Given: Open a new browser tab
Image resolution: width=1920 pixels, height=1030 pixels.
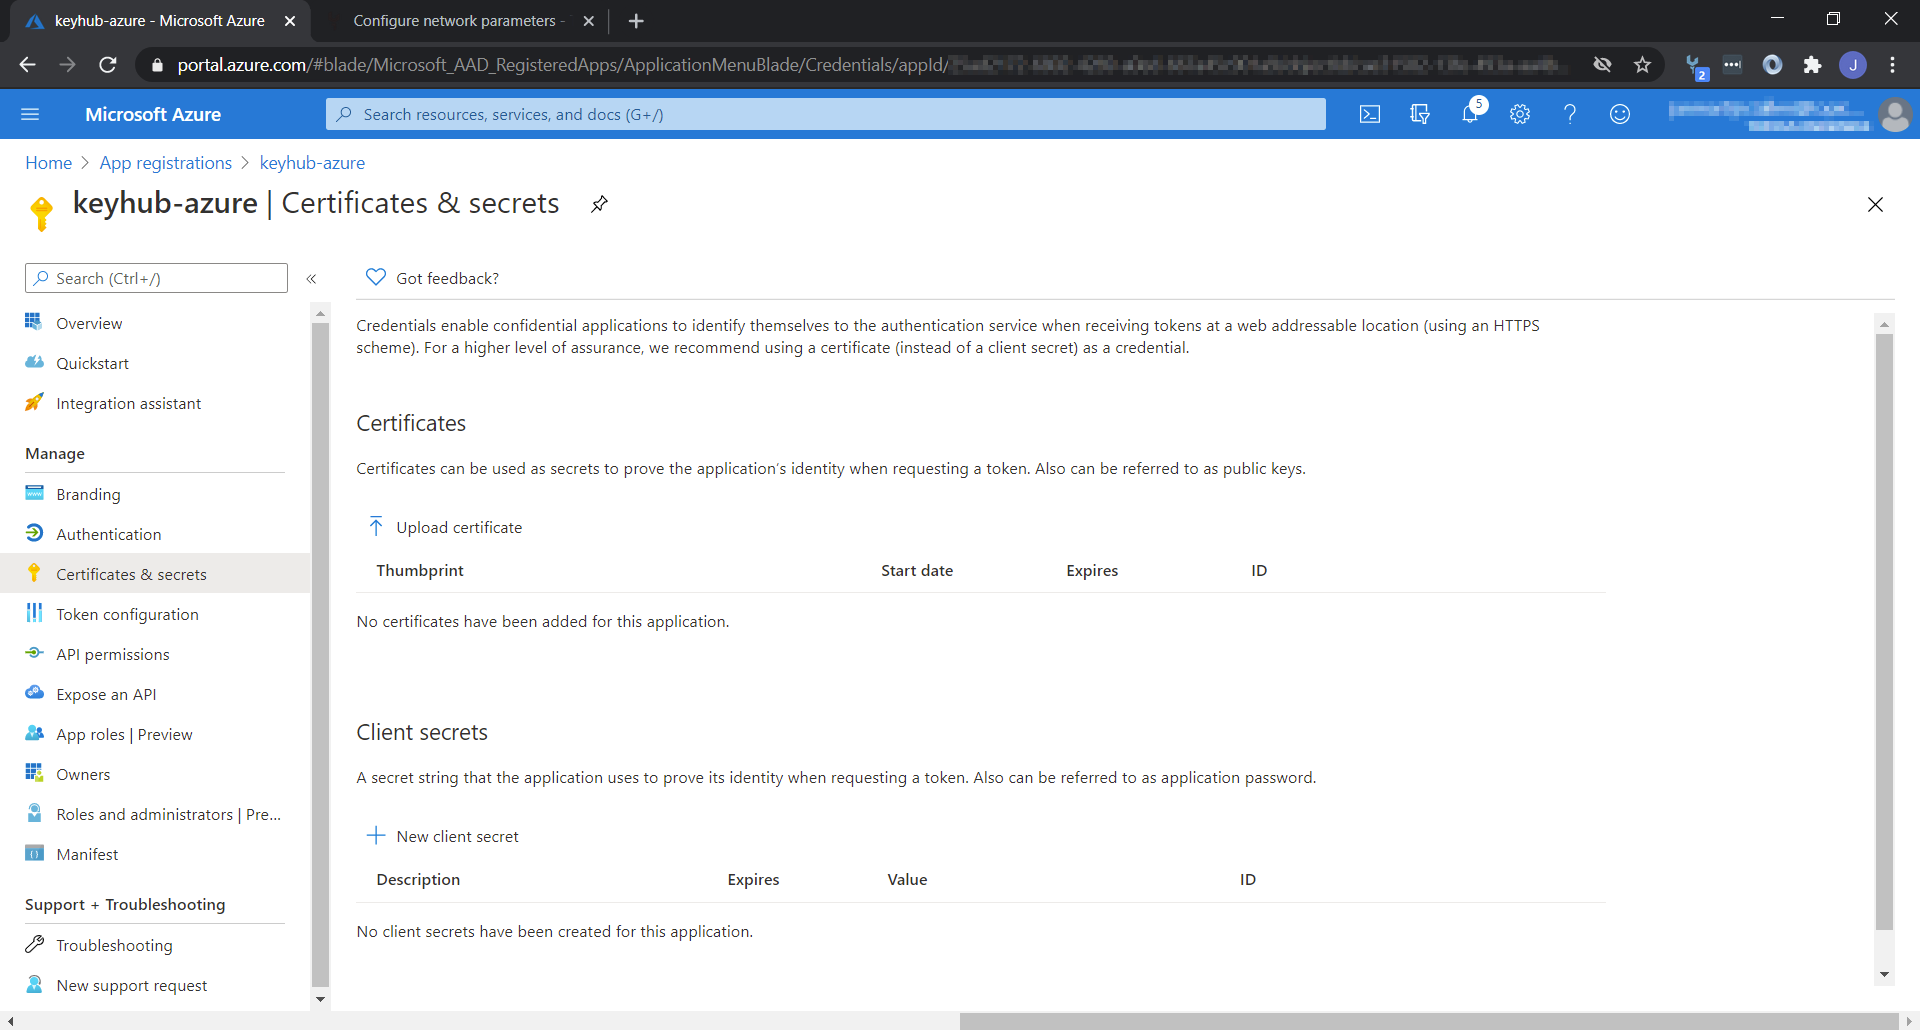Looking at the screenshot, I should click(x=636, y=21).
